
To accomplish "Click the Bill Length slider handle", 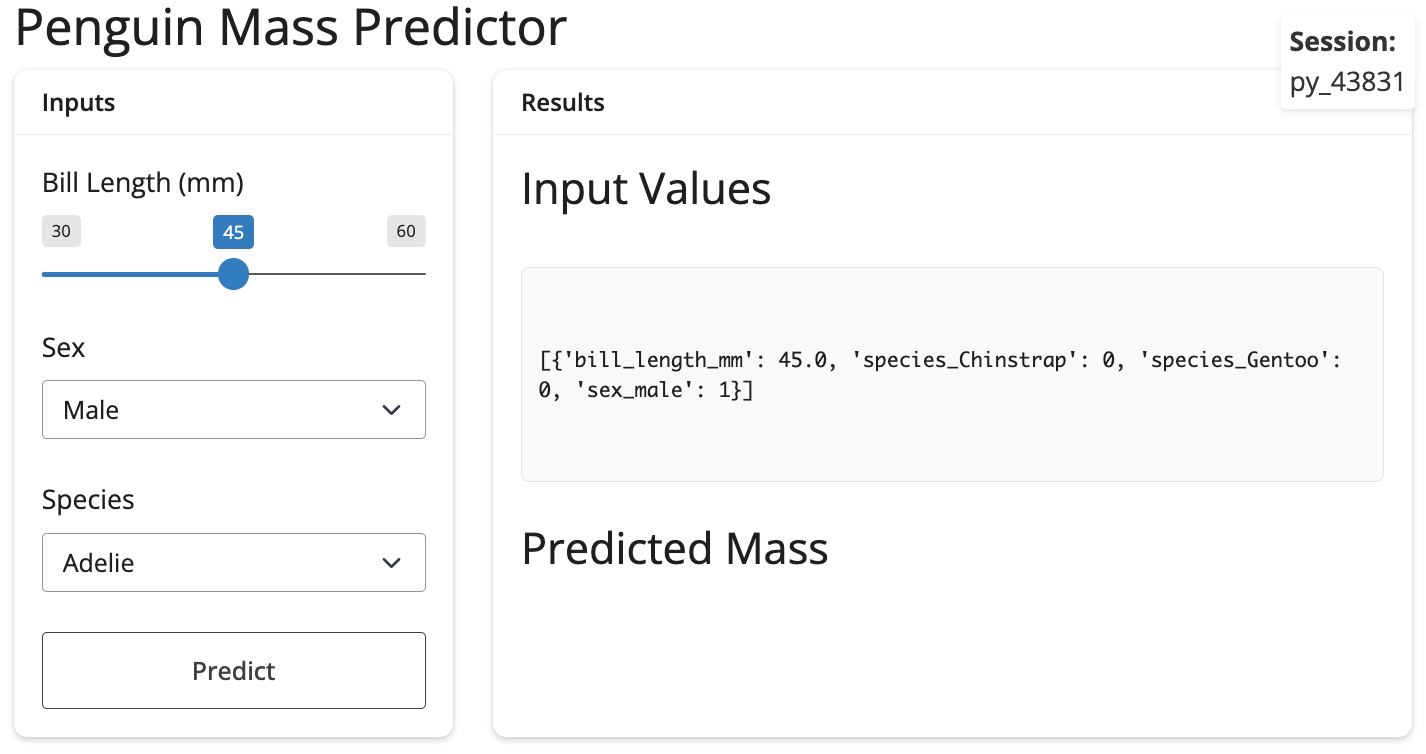I will tap(233, 273).
